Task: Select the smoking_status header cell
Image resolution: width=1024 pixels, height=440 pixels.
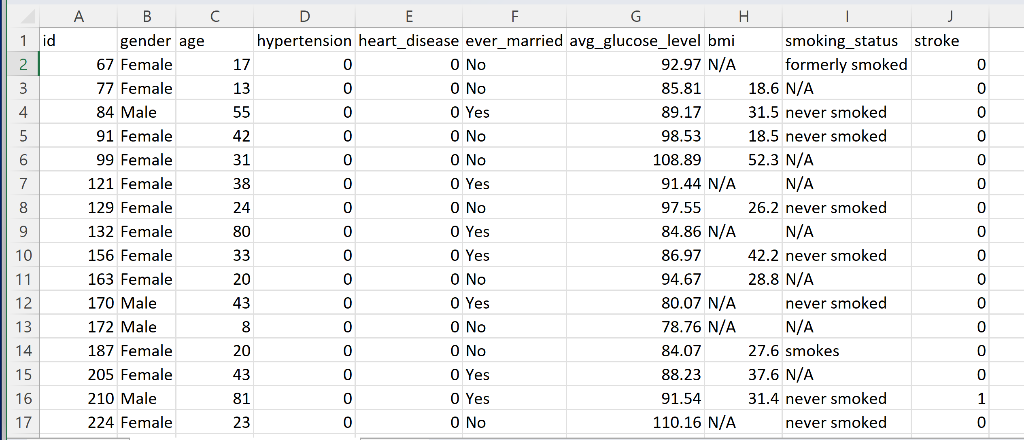Action: pyautogui.click(x=847, y=41)
